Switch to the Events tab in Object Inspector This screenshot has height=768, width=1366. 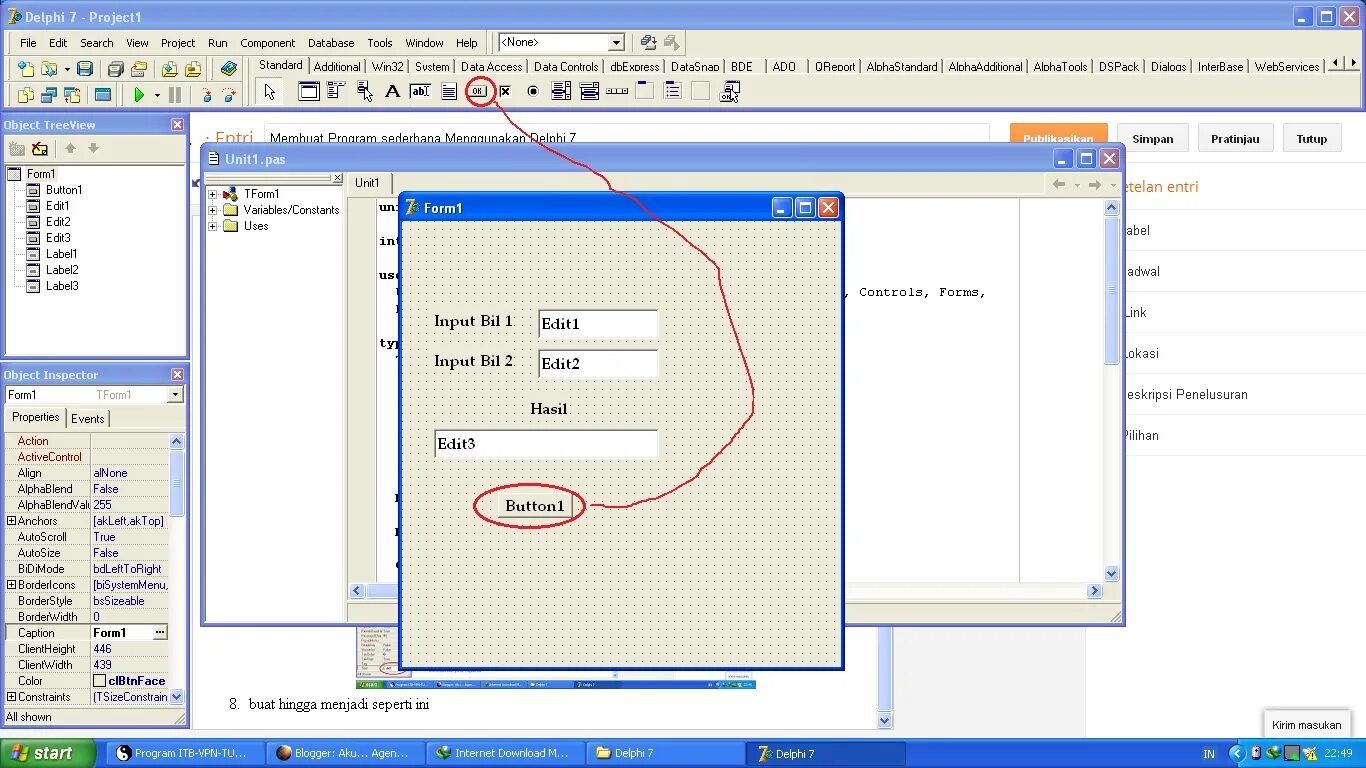(x=88, y=418)
